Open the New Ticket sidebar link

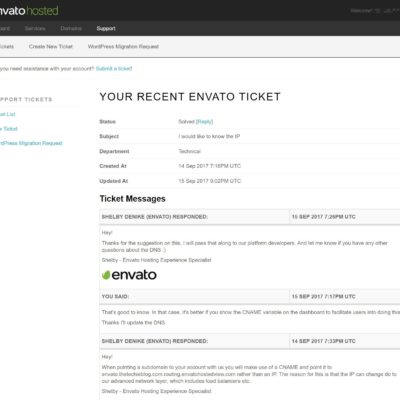point(9,129)
